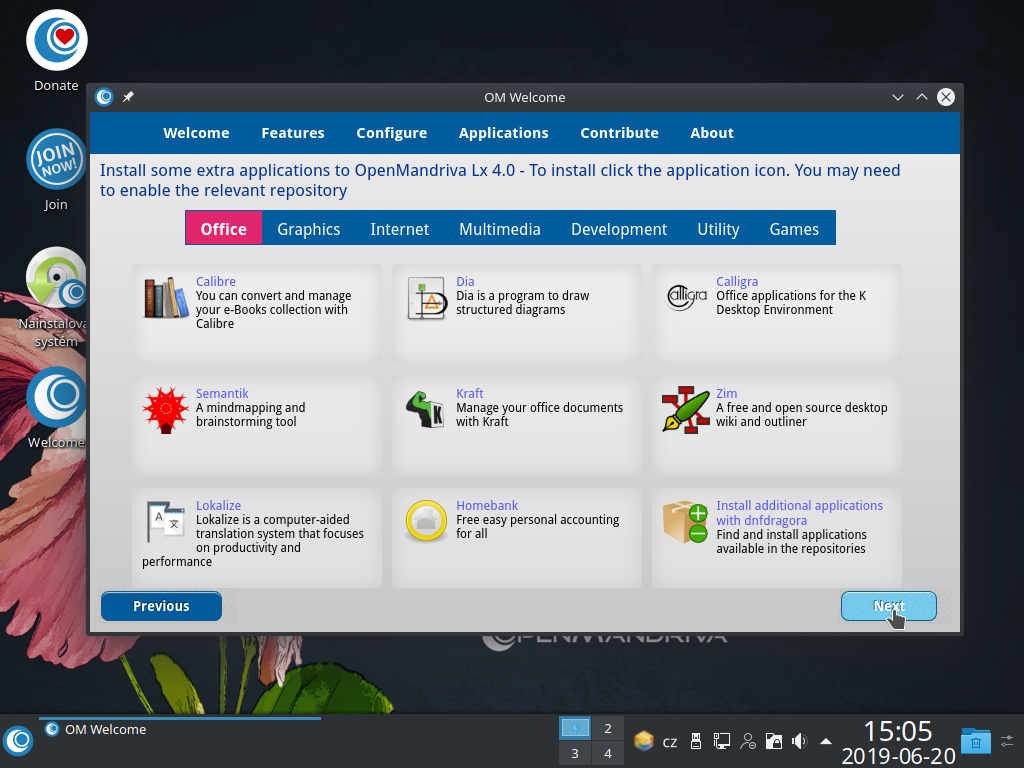
Task: Click the titlebar shade chevron
Action: pyautogui.click(x=897, y=97)
